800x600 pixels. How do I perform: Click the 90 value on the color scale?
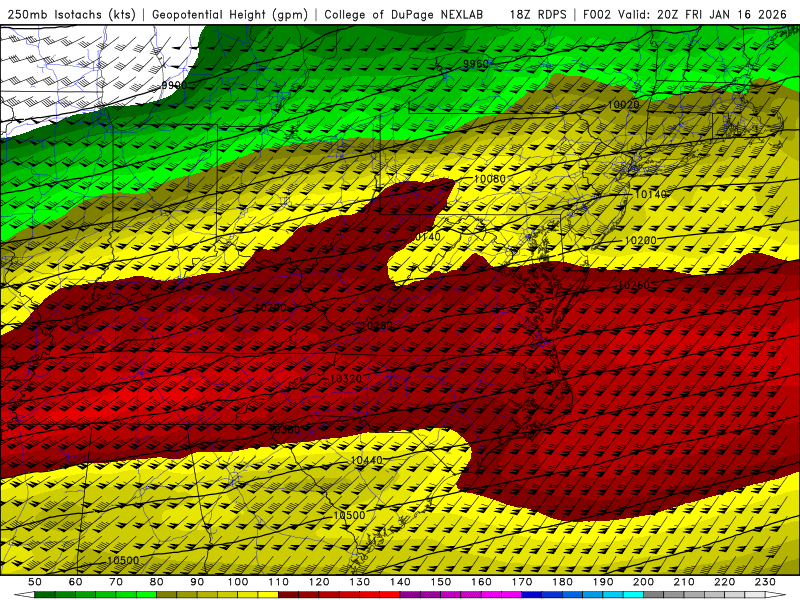point(197,582)
